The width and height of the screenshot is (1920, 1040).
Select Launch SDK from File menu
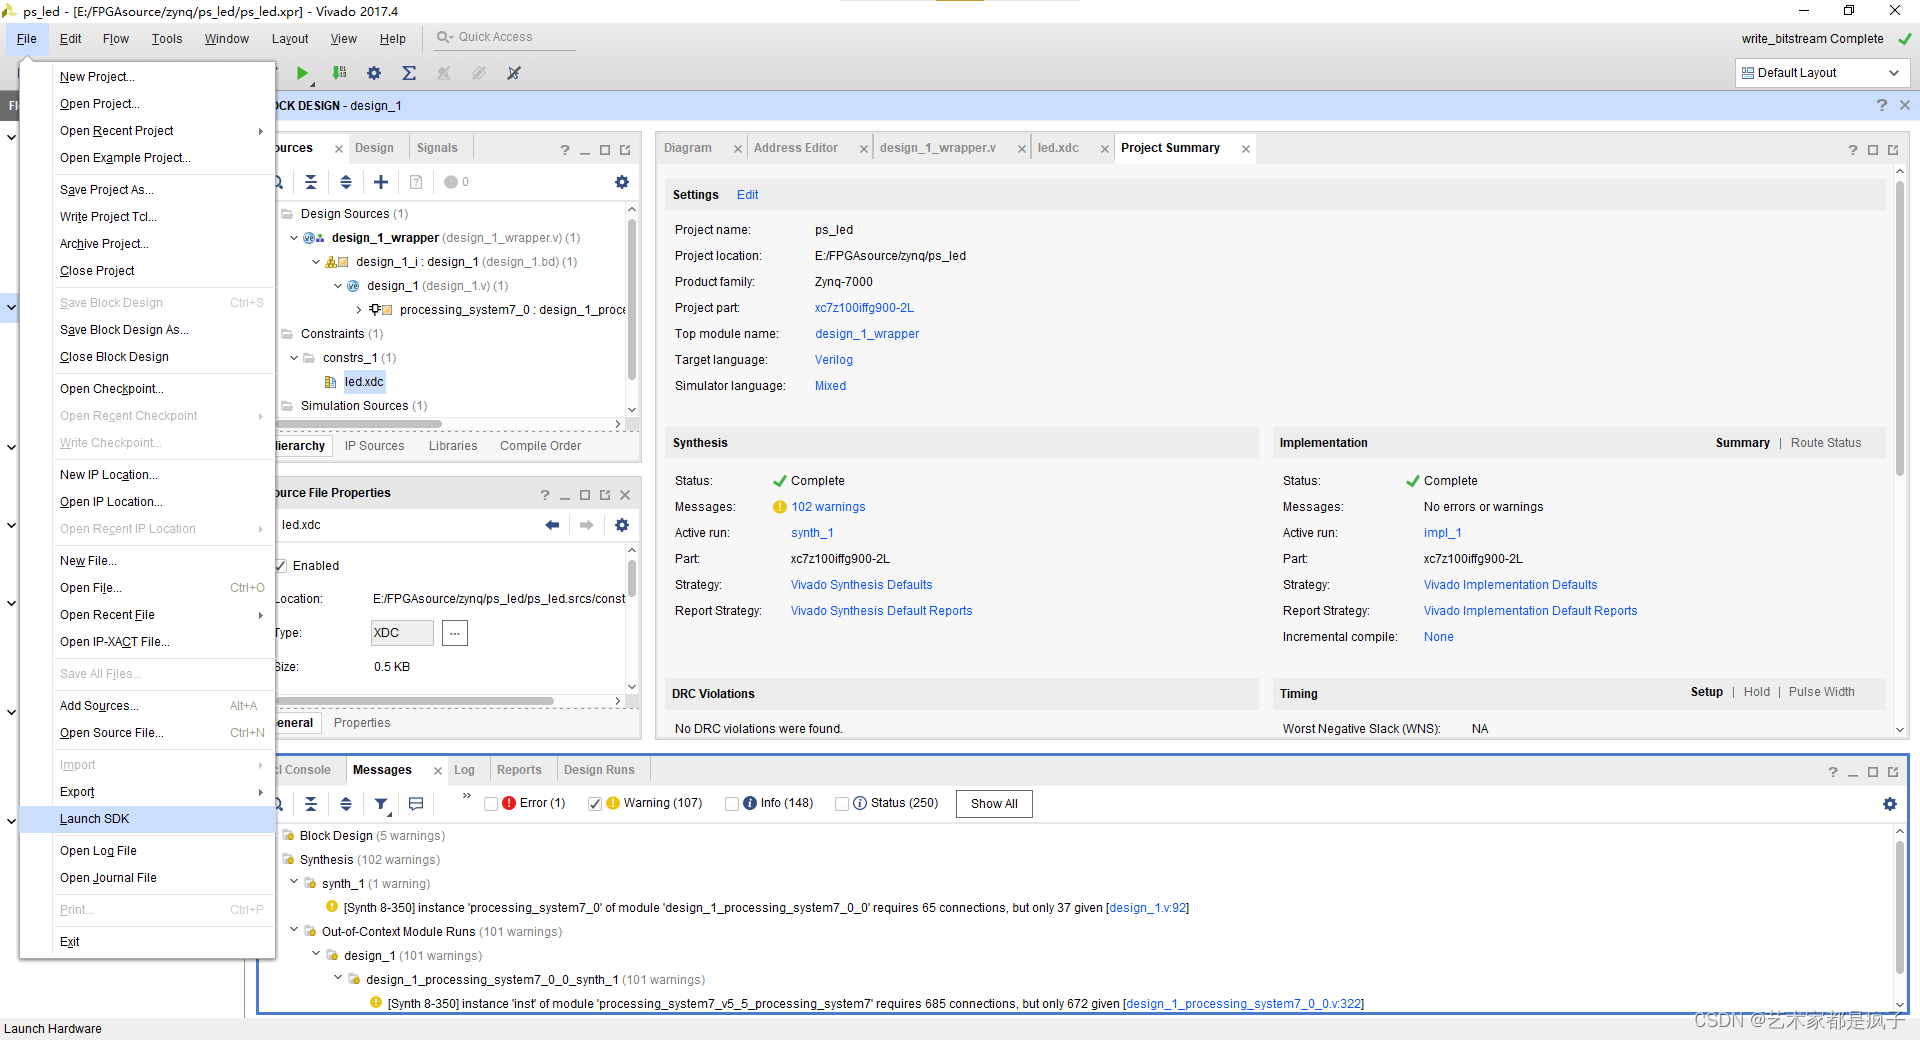[x=147, y=819]
